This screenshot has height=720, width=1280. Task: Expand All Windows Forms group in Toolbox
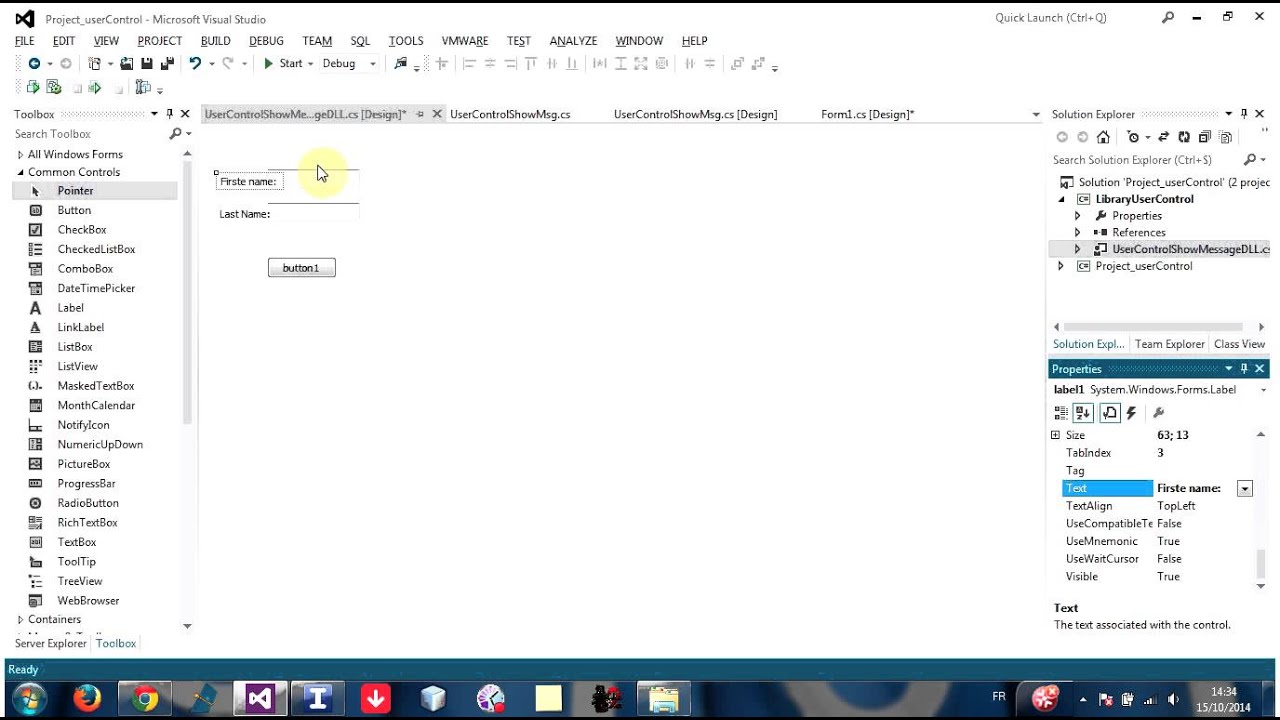click(x=20, y=155)
